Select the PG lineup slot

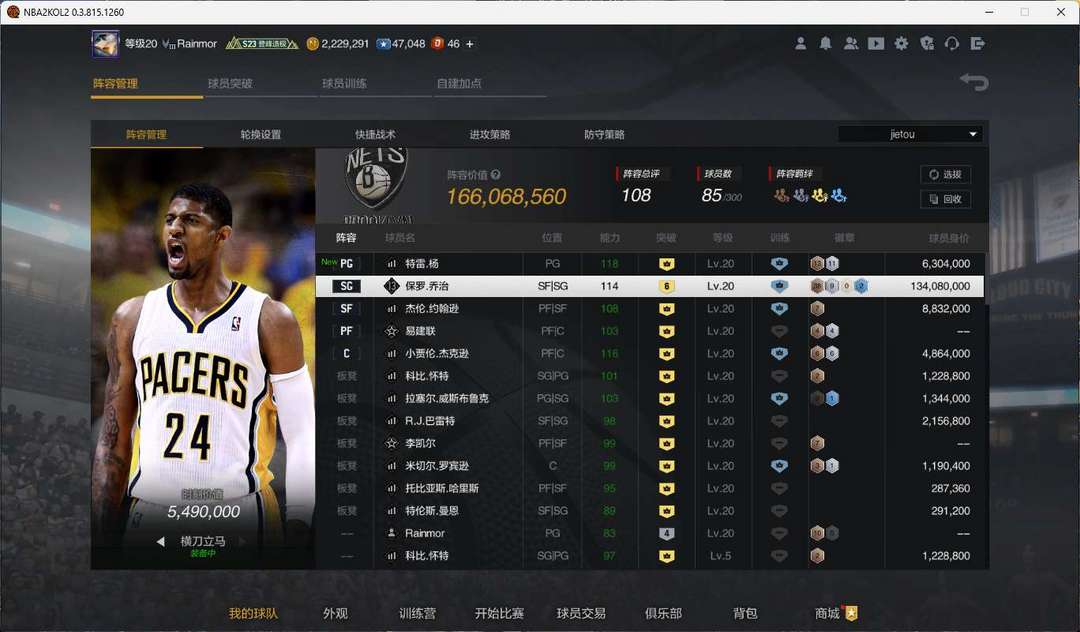pyautogui.click(x=346, y=264)
